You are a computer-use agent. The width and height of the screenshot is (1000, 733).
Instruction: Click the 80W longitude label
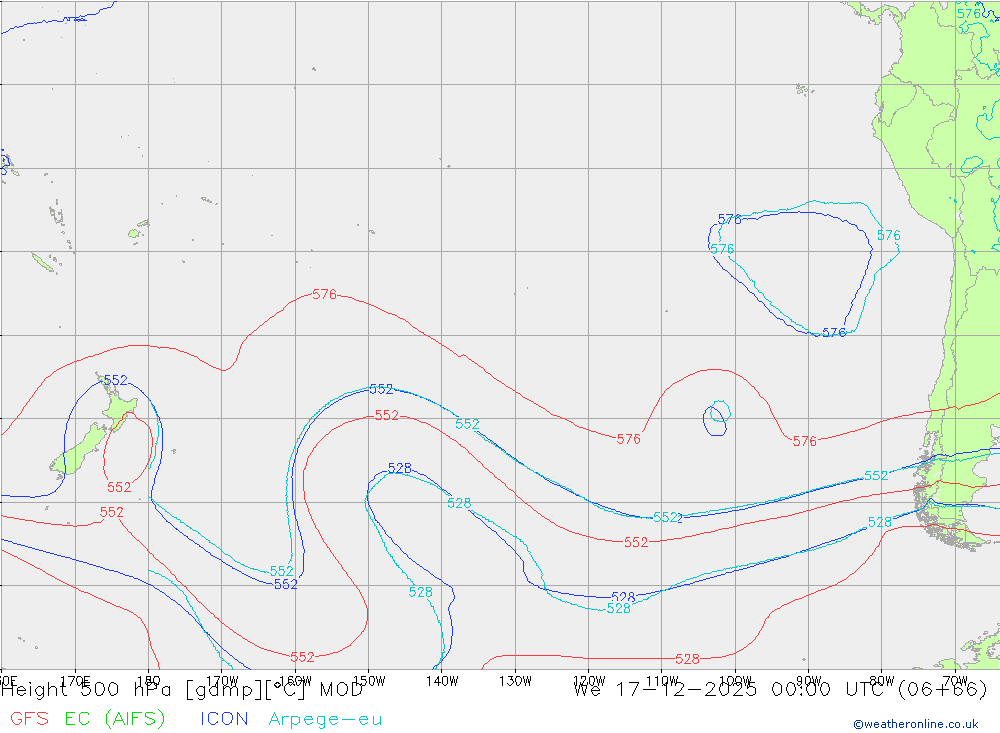pyautogui.click(x=882, y=681)
